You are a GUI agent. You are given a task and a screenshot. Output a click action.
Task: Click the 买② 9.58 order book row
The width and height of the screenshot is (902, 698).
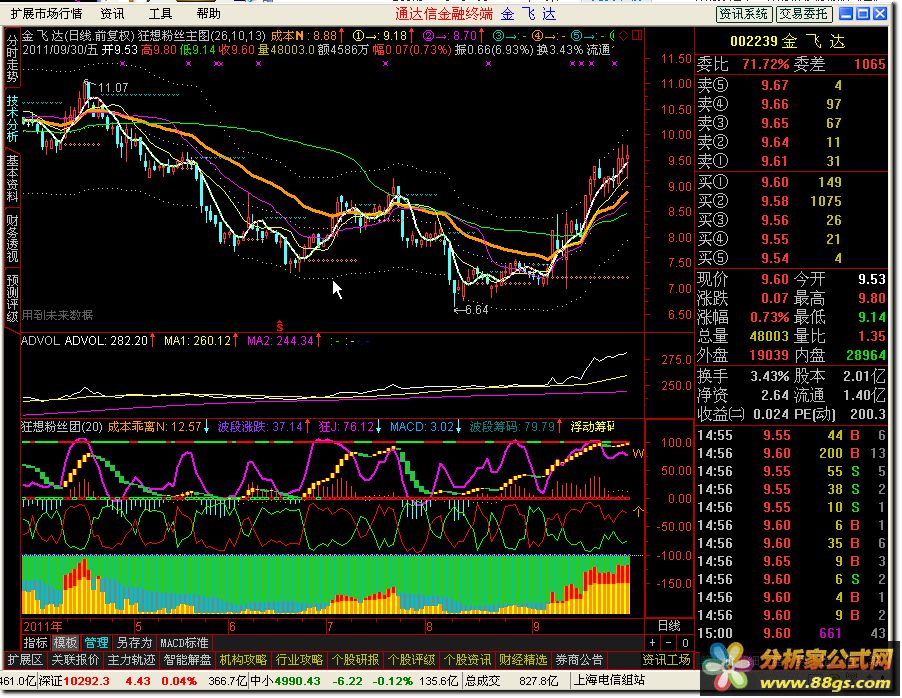792,201
